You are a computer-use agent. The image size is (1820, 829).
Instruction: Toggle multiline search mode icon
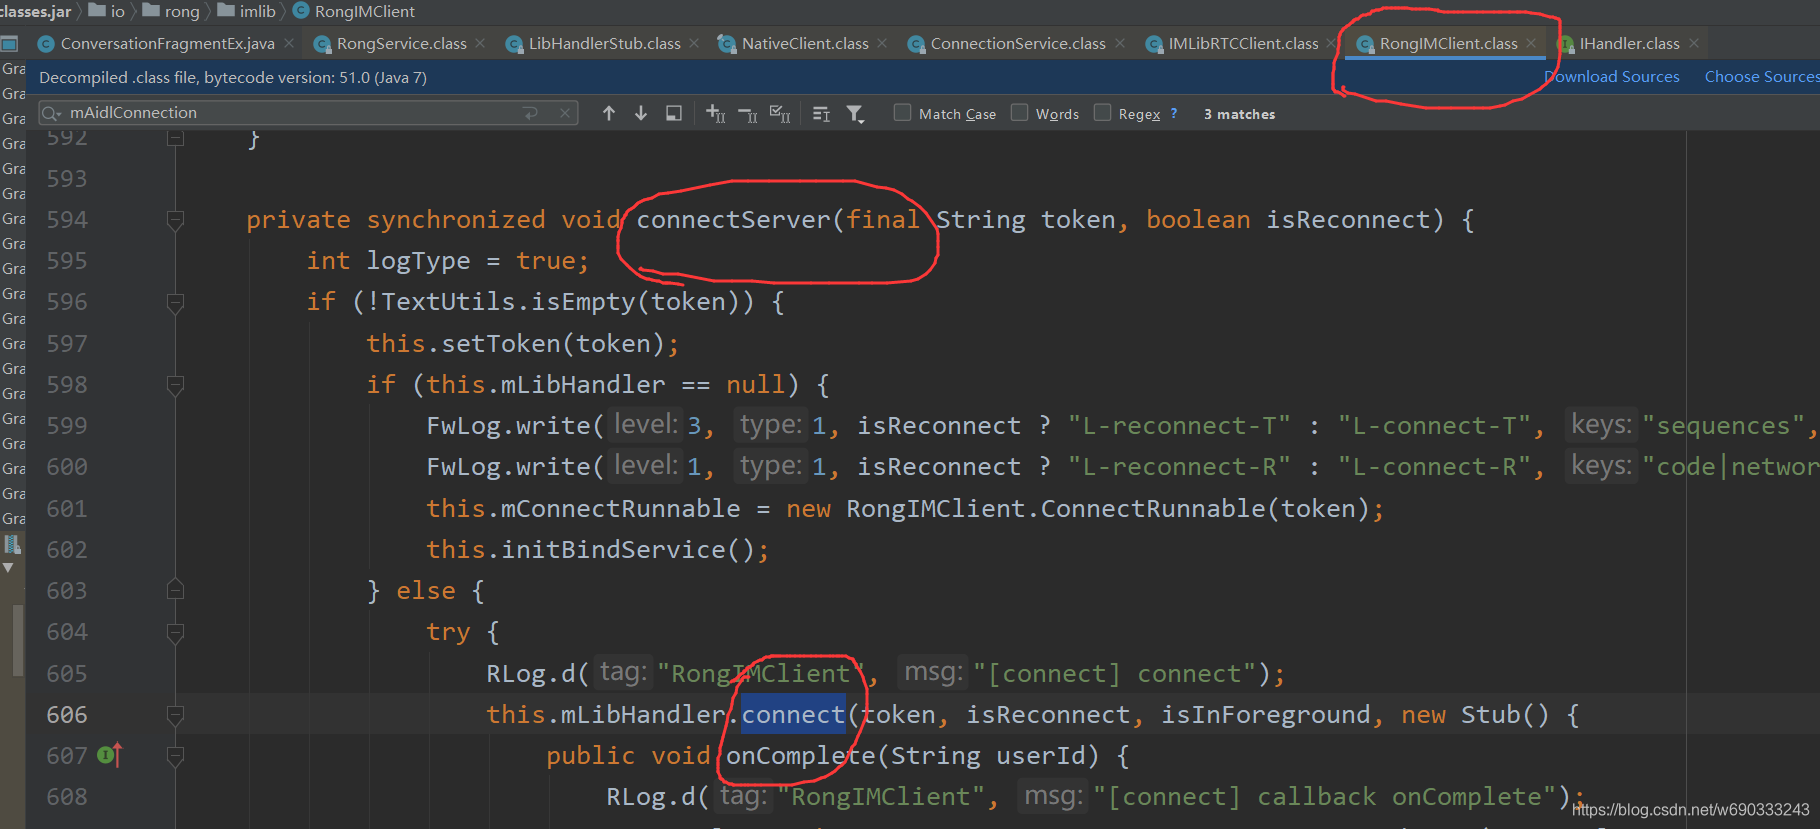tap(821, 114)
